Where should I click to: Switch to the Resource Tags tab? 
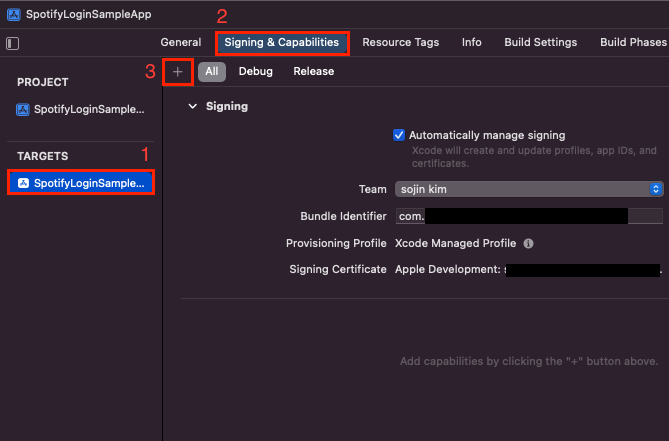click(401, 42)
